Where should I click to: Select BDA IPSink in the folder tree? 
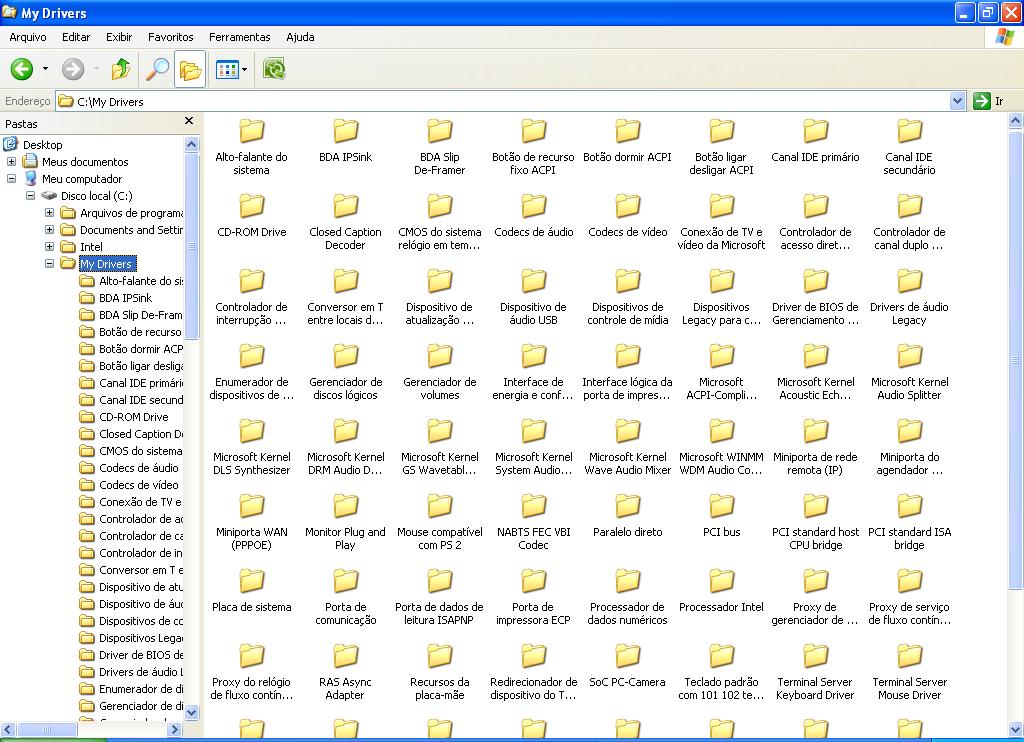[x=125, y=298]
